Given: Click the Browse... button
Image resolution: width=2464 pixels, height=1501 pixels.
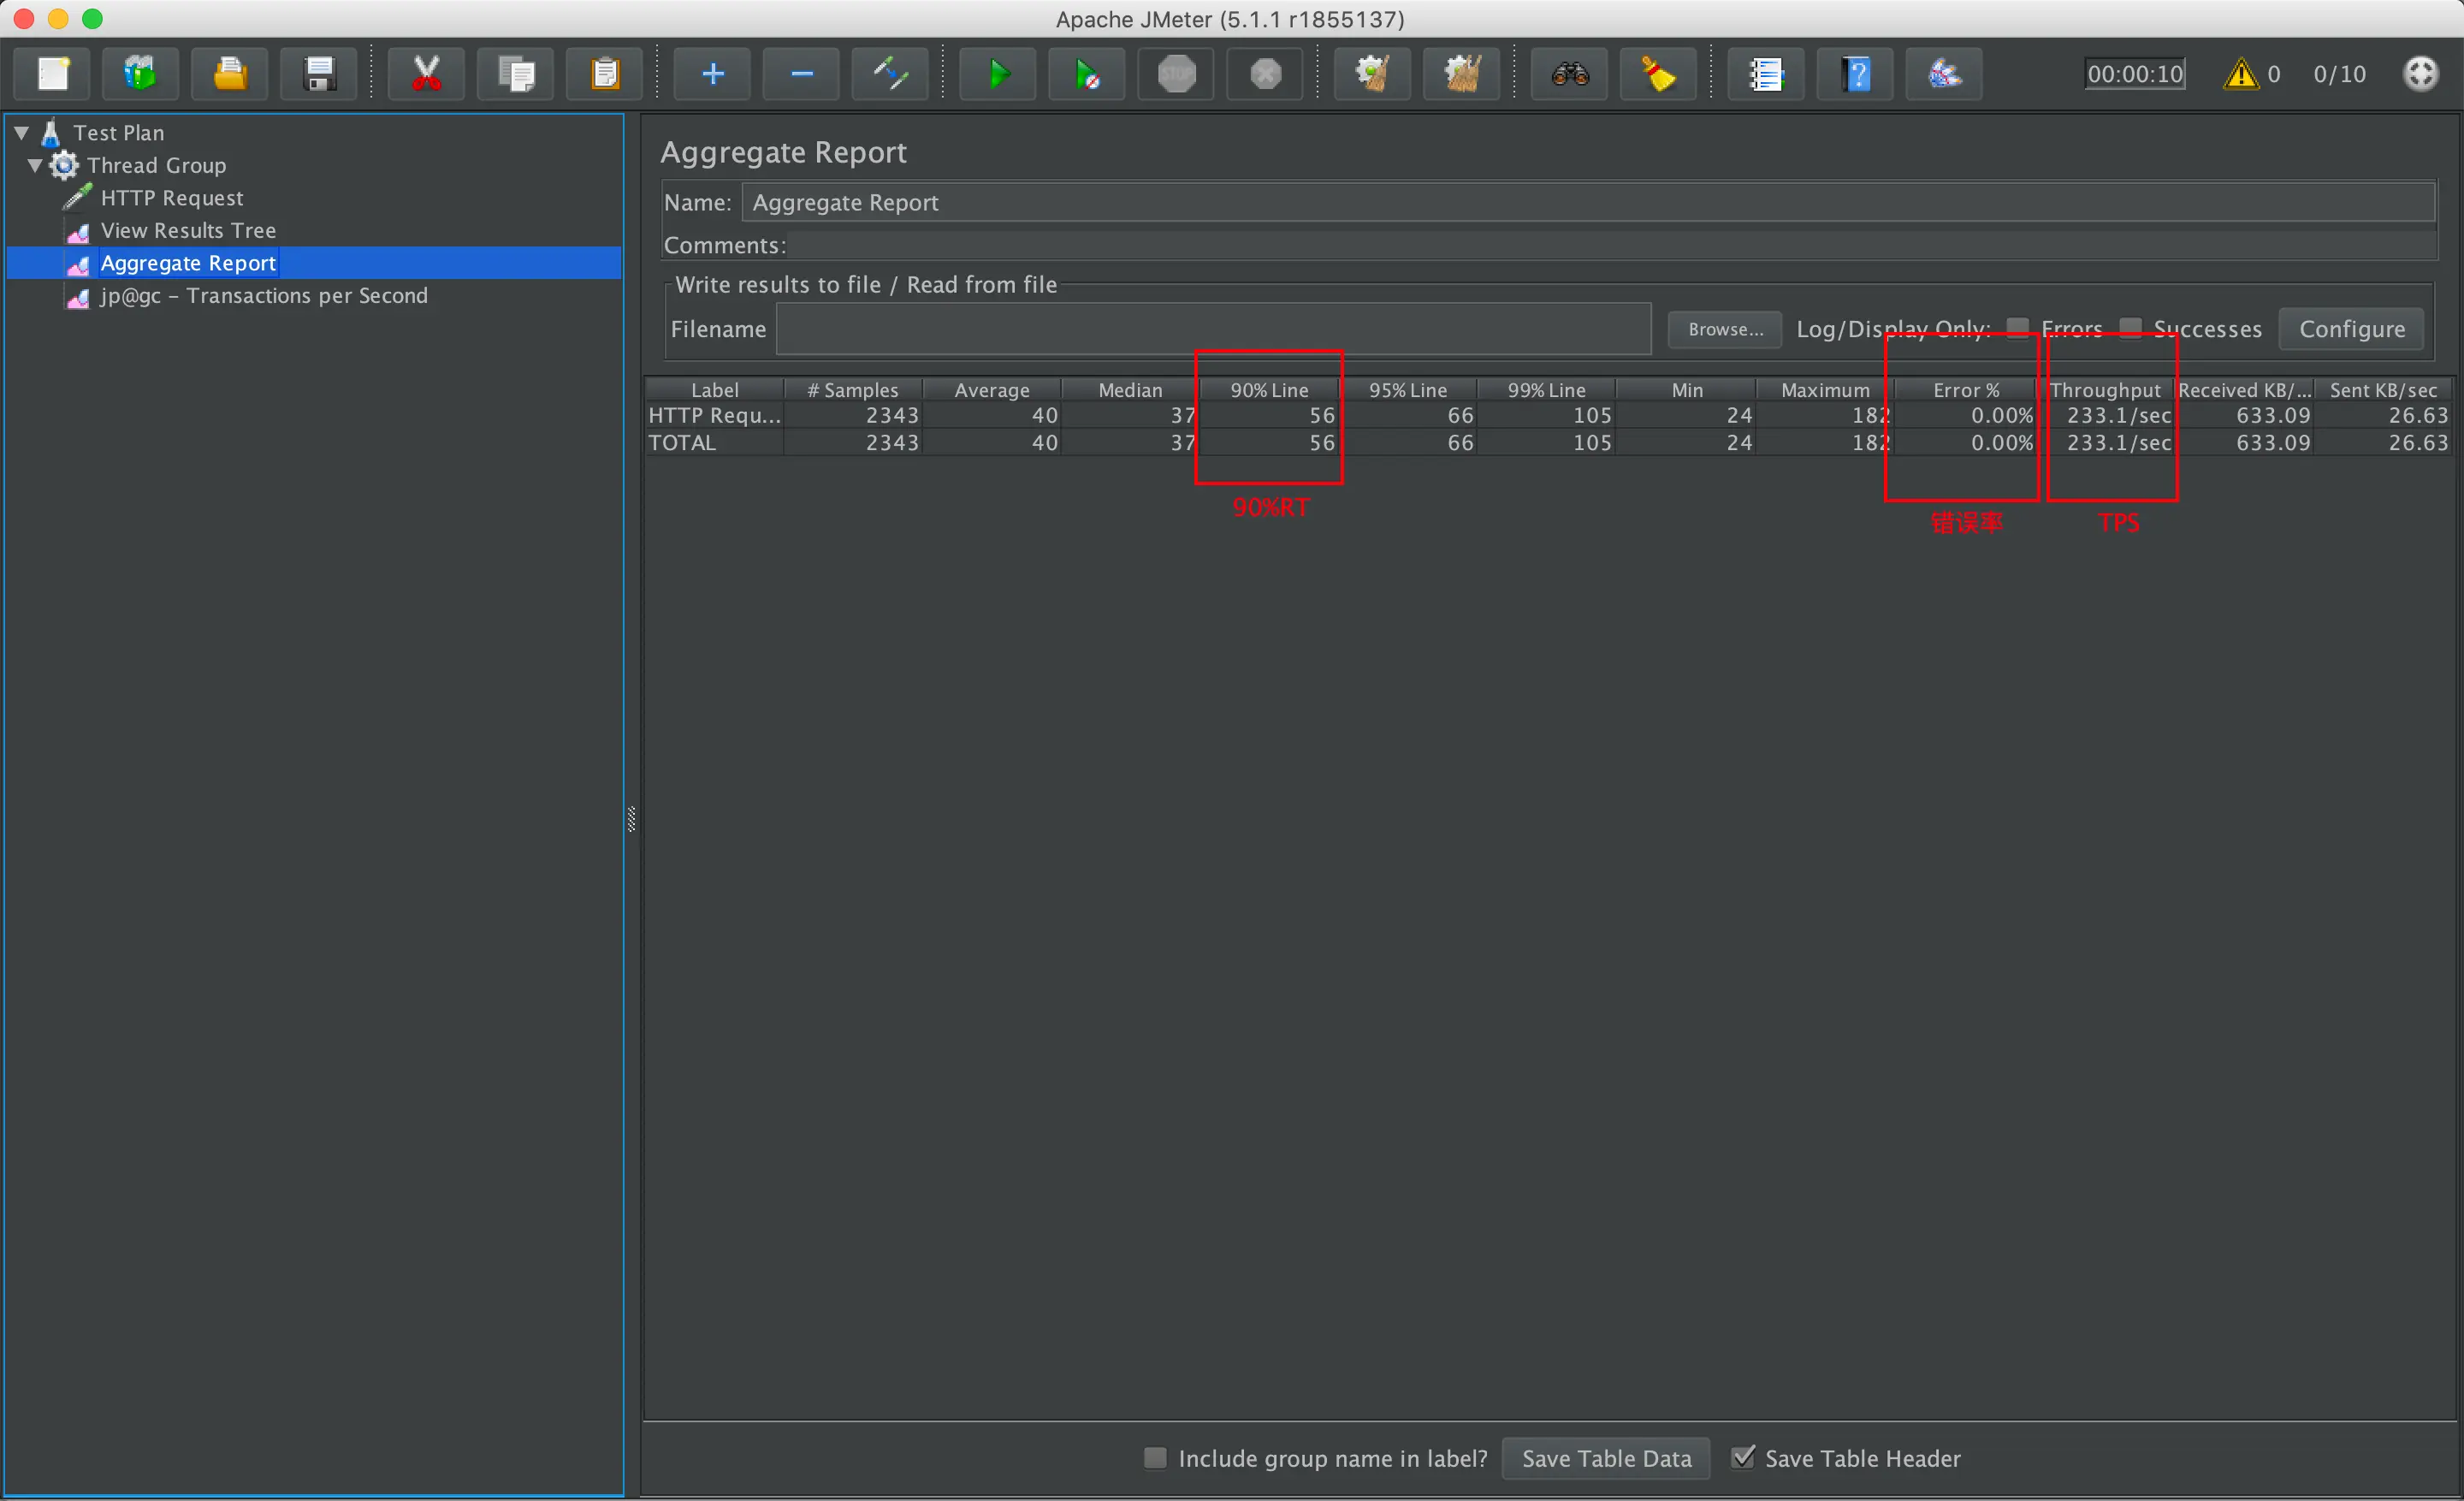Looking at the screenshot, I should [x=1724, y=329].
